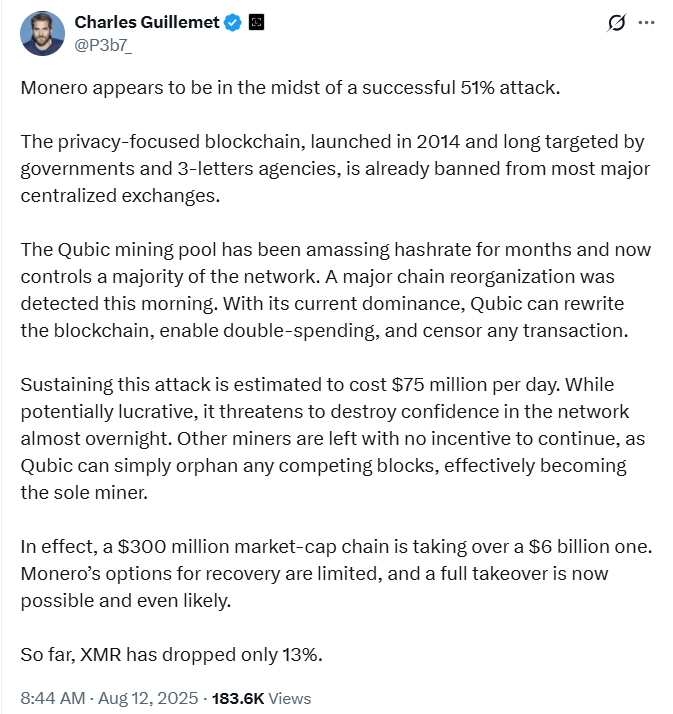Click the words 'the sole miner.'
The width and height of the screenshot is (673, 714).
(84, 493)
